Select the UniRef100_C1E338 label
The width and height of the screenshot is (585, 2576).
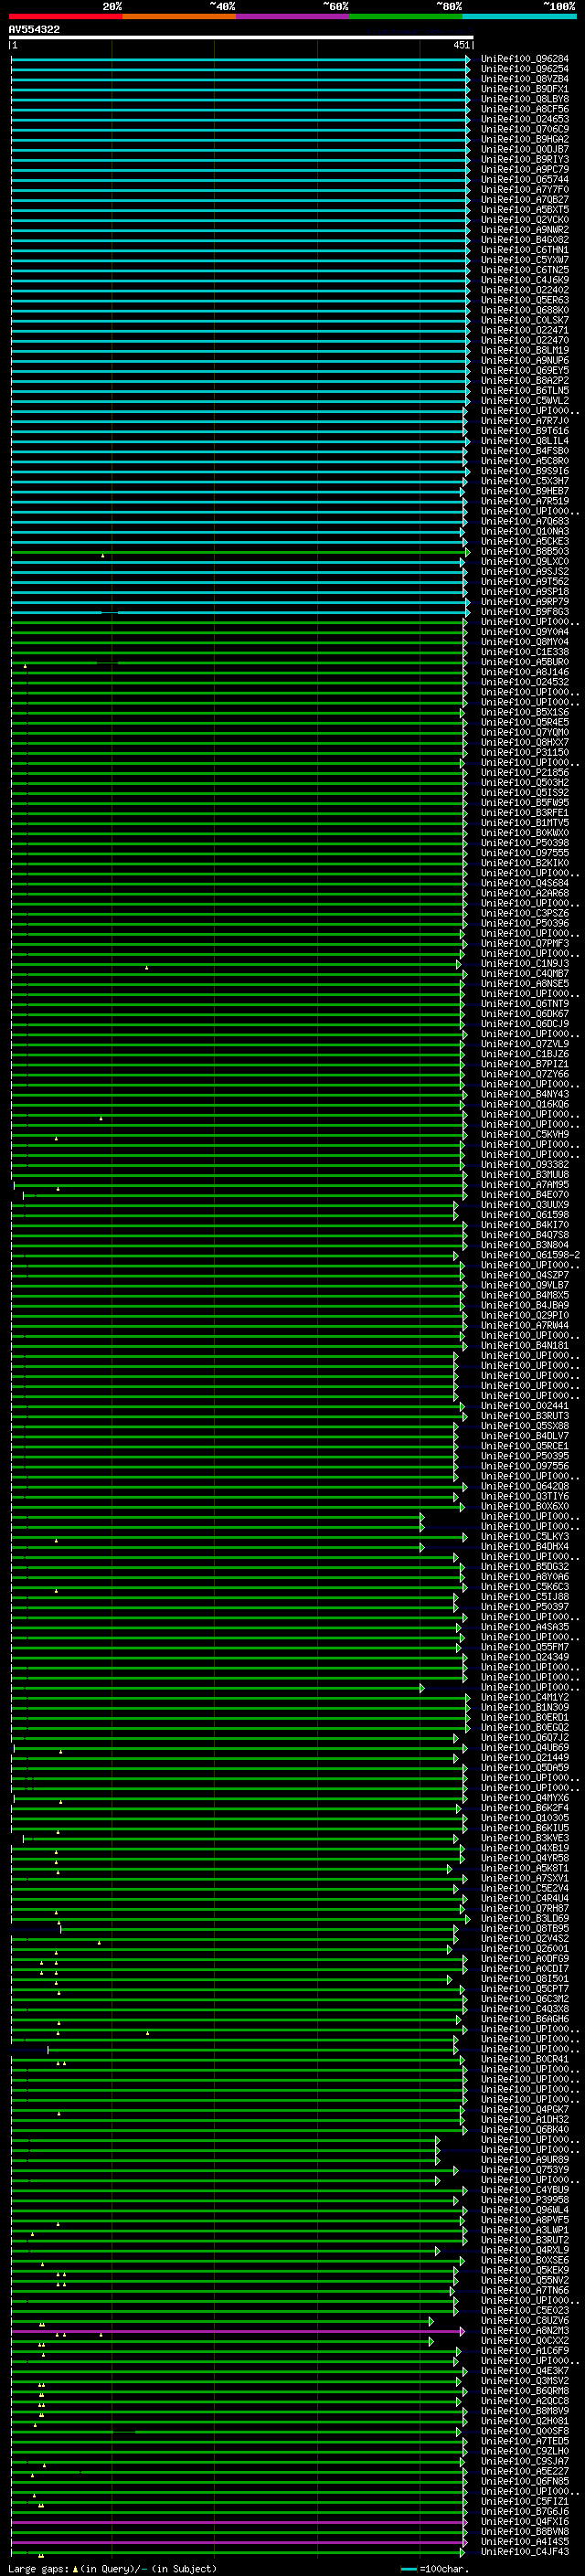[524, 652]
